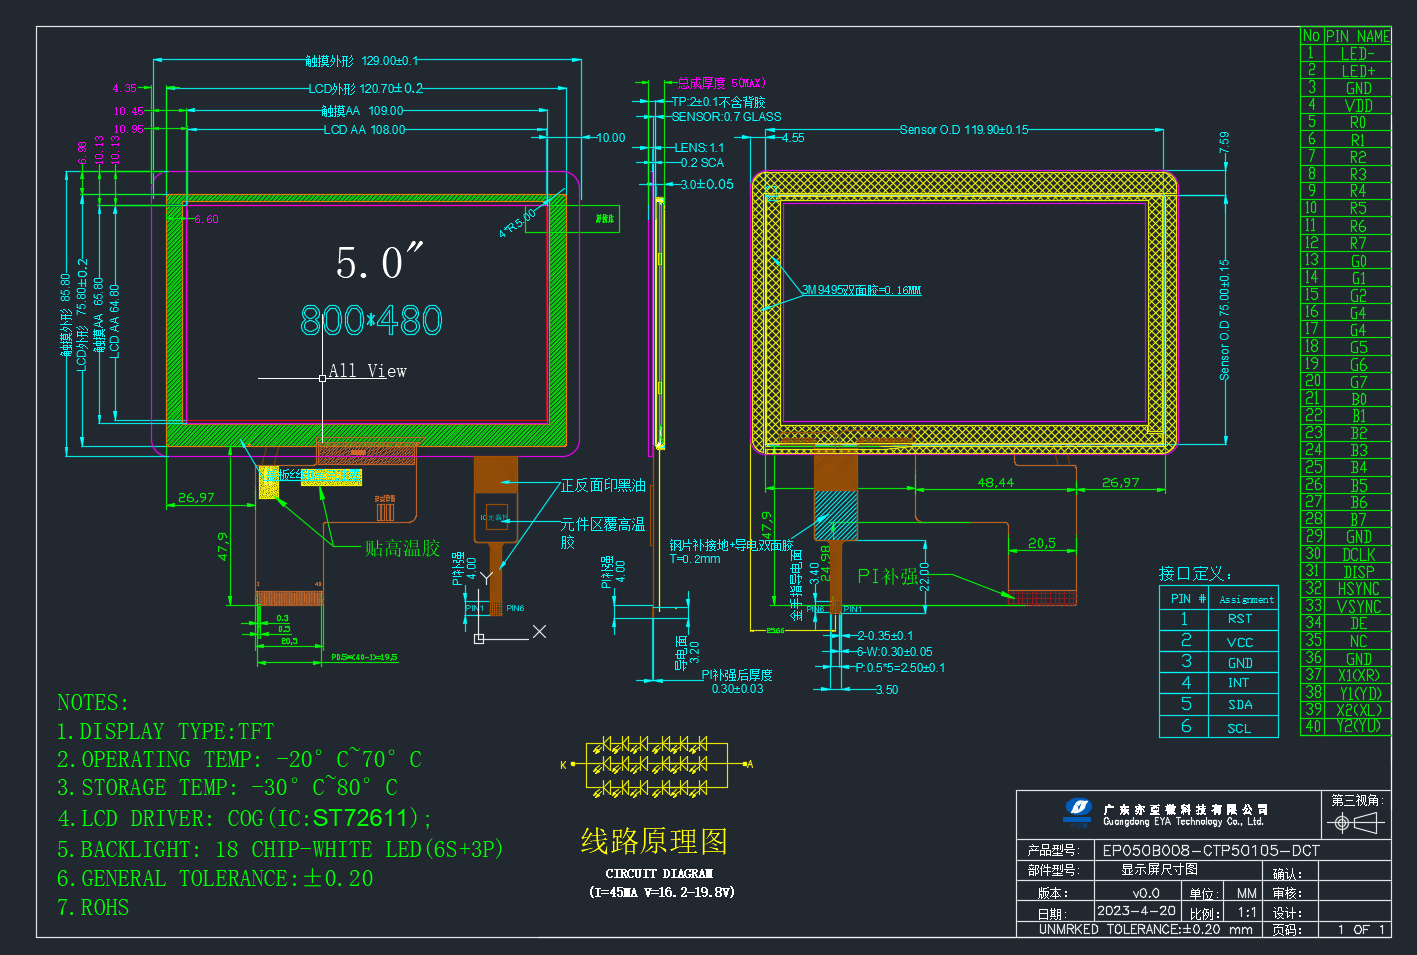1417x955 pixels.
Task: Select 'Guangdong EYA Technology Co., Ltd.' text
Action: click(1184, 822)
